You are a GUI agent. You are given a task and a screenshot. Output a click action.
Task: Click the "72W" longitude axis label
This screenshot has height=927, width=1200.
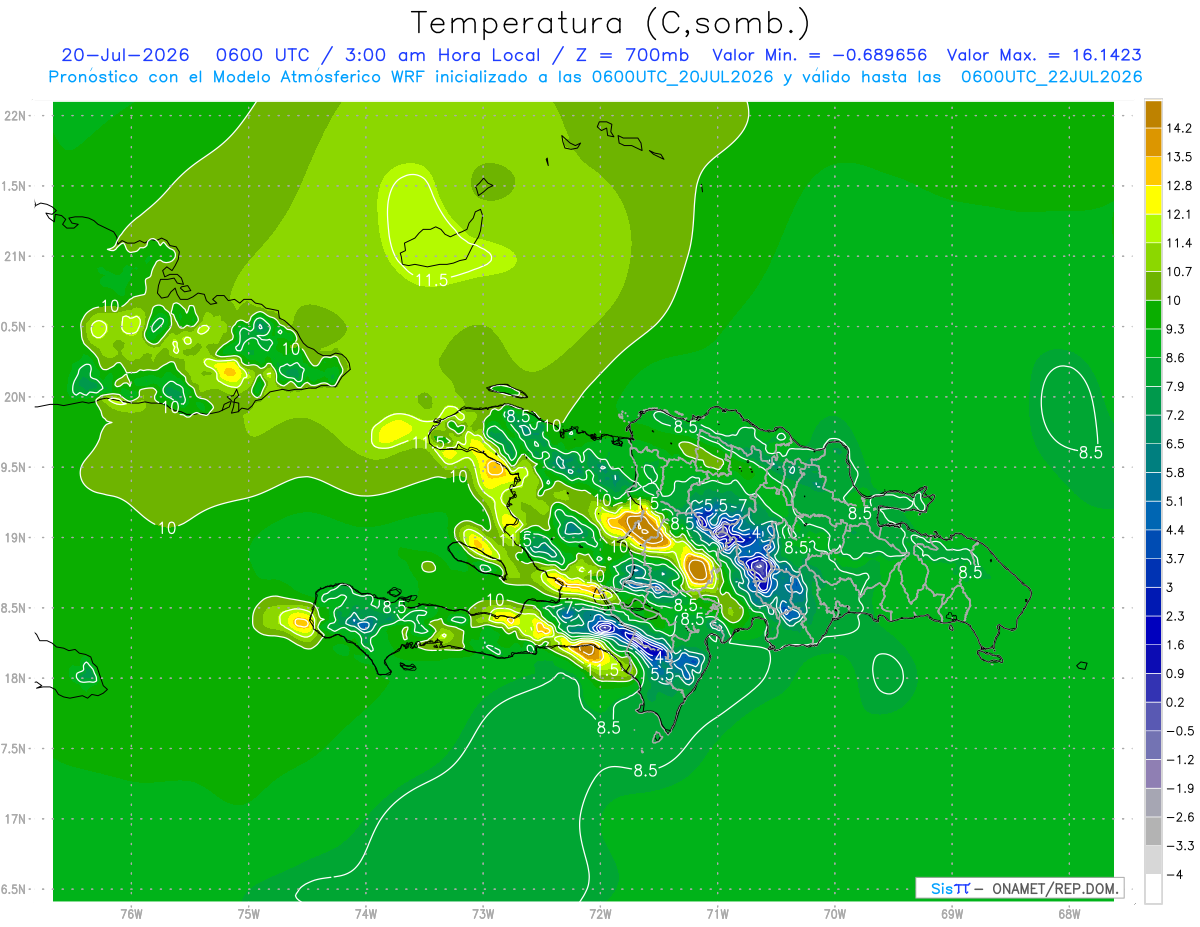tap(600, 914)
